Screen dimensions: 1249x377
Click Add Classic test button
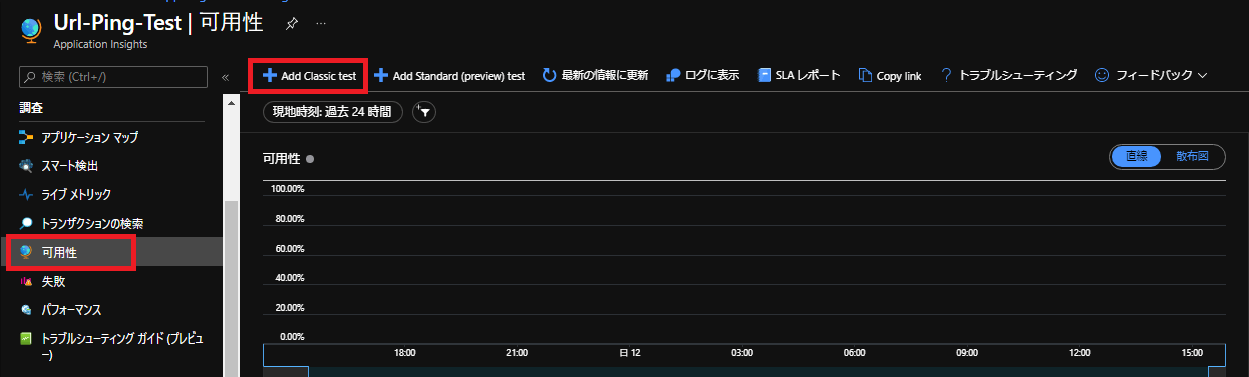tap(309, 75)
